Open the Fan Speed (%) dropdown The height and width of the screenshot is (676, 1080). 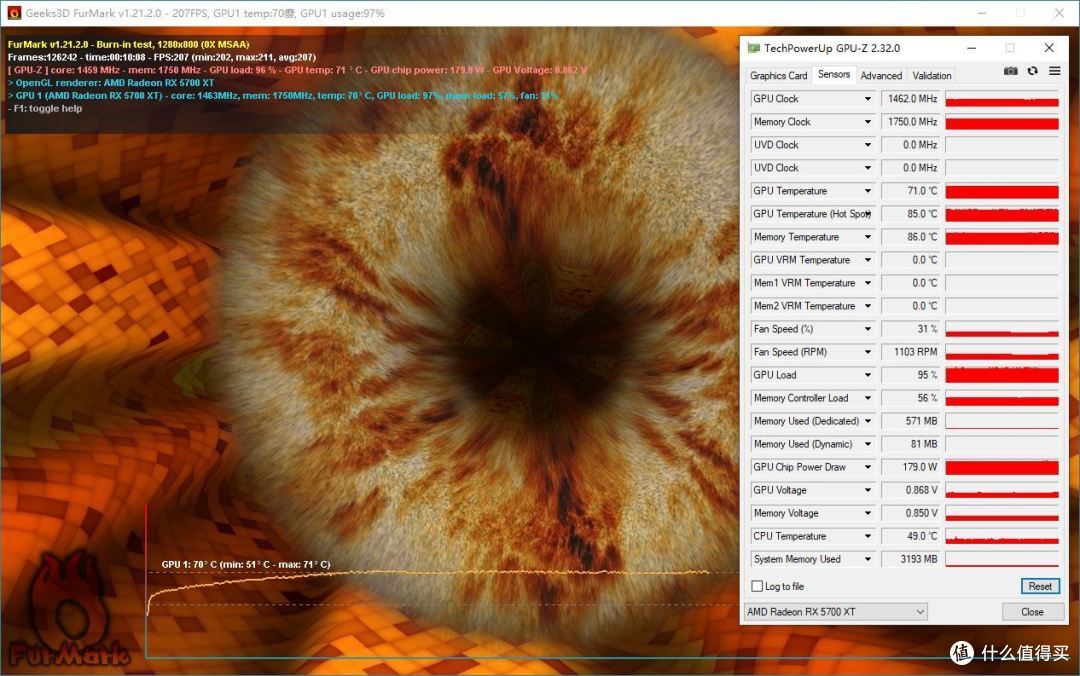pos(868,329)
